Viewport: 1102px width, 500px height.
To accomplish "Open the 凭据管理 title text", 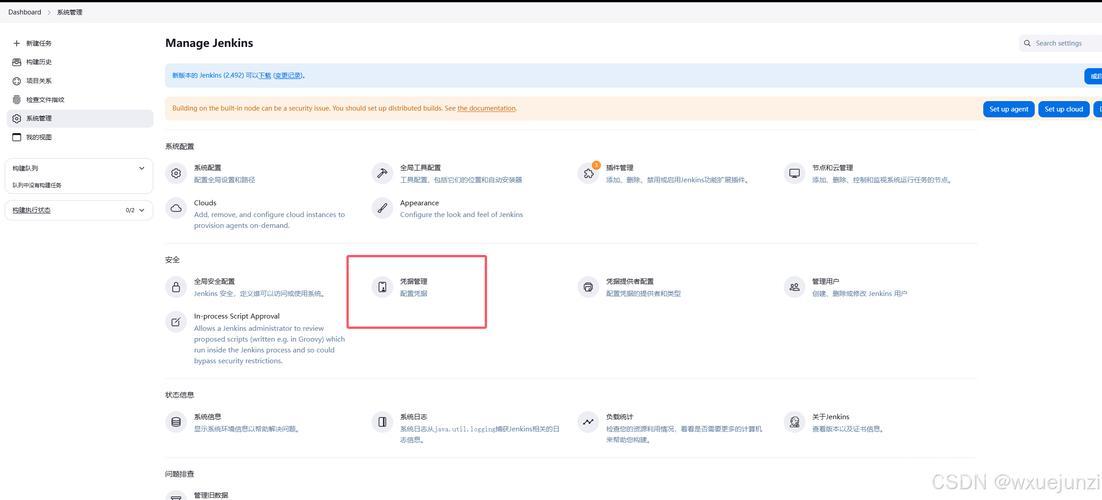I will coord(413,281).
